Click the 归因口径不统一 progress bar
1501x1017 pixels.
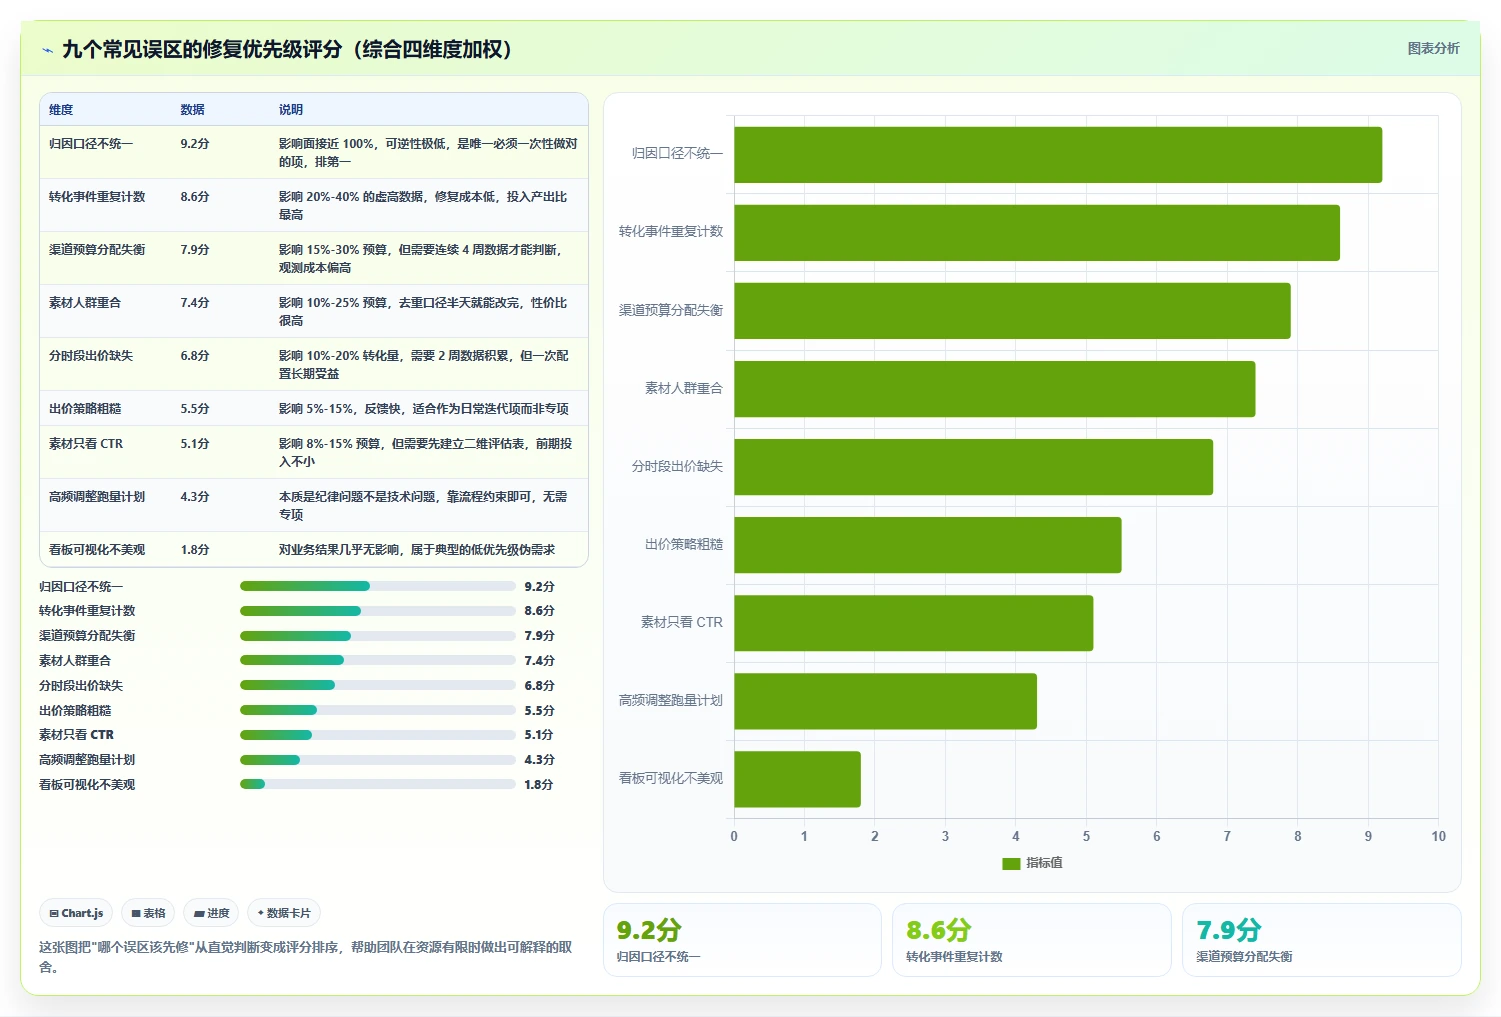(x=378, y=586)
